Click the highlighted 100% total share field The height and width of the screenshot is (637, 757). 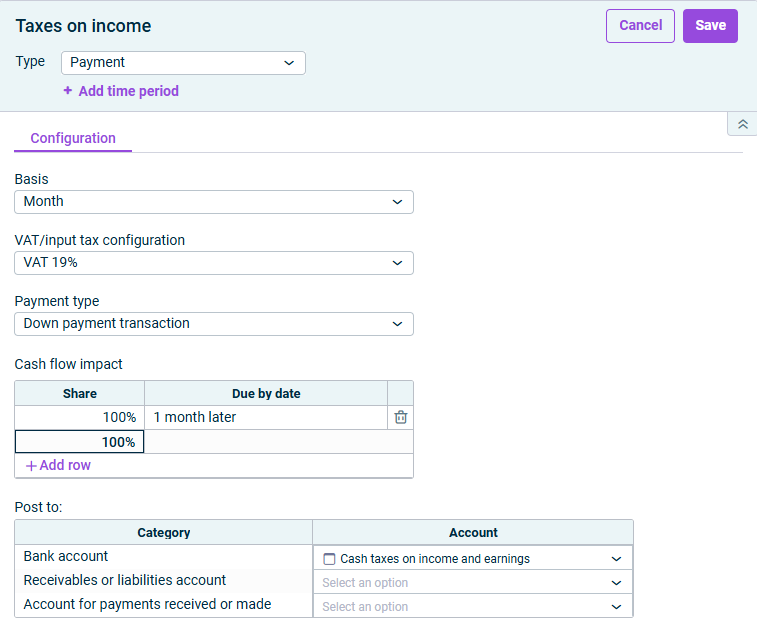click(80, 442)
